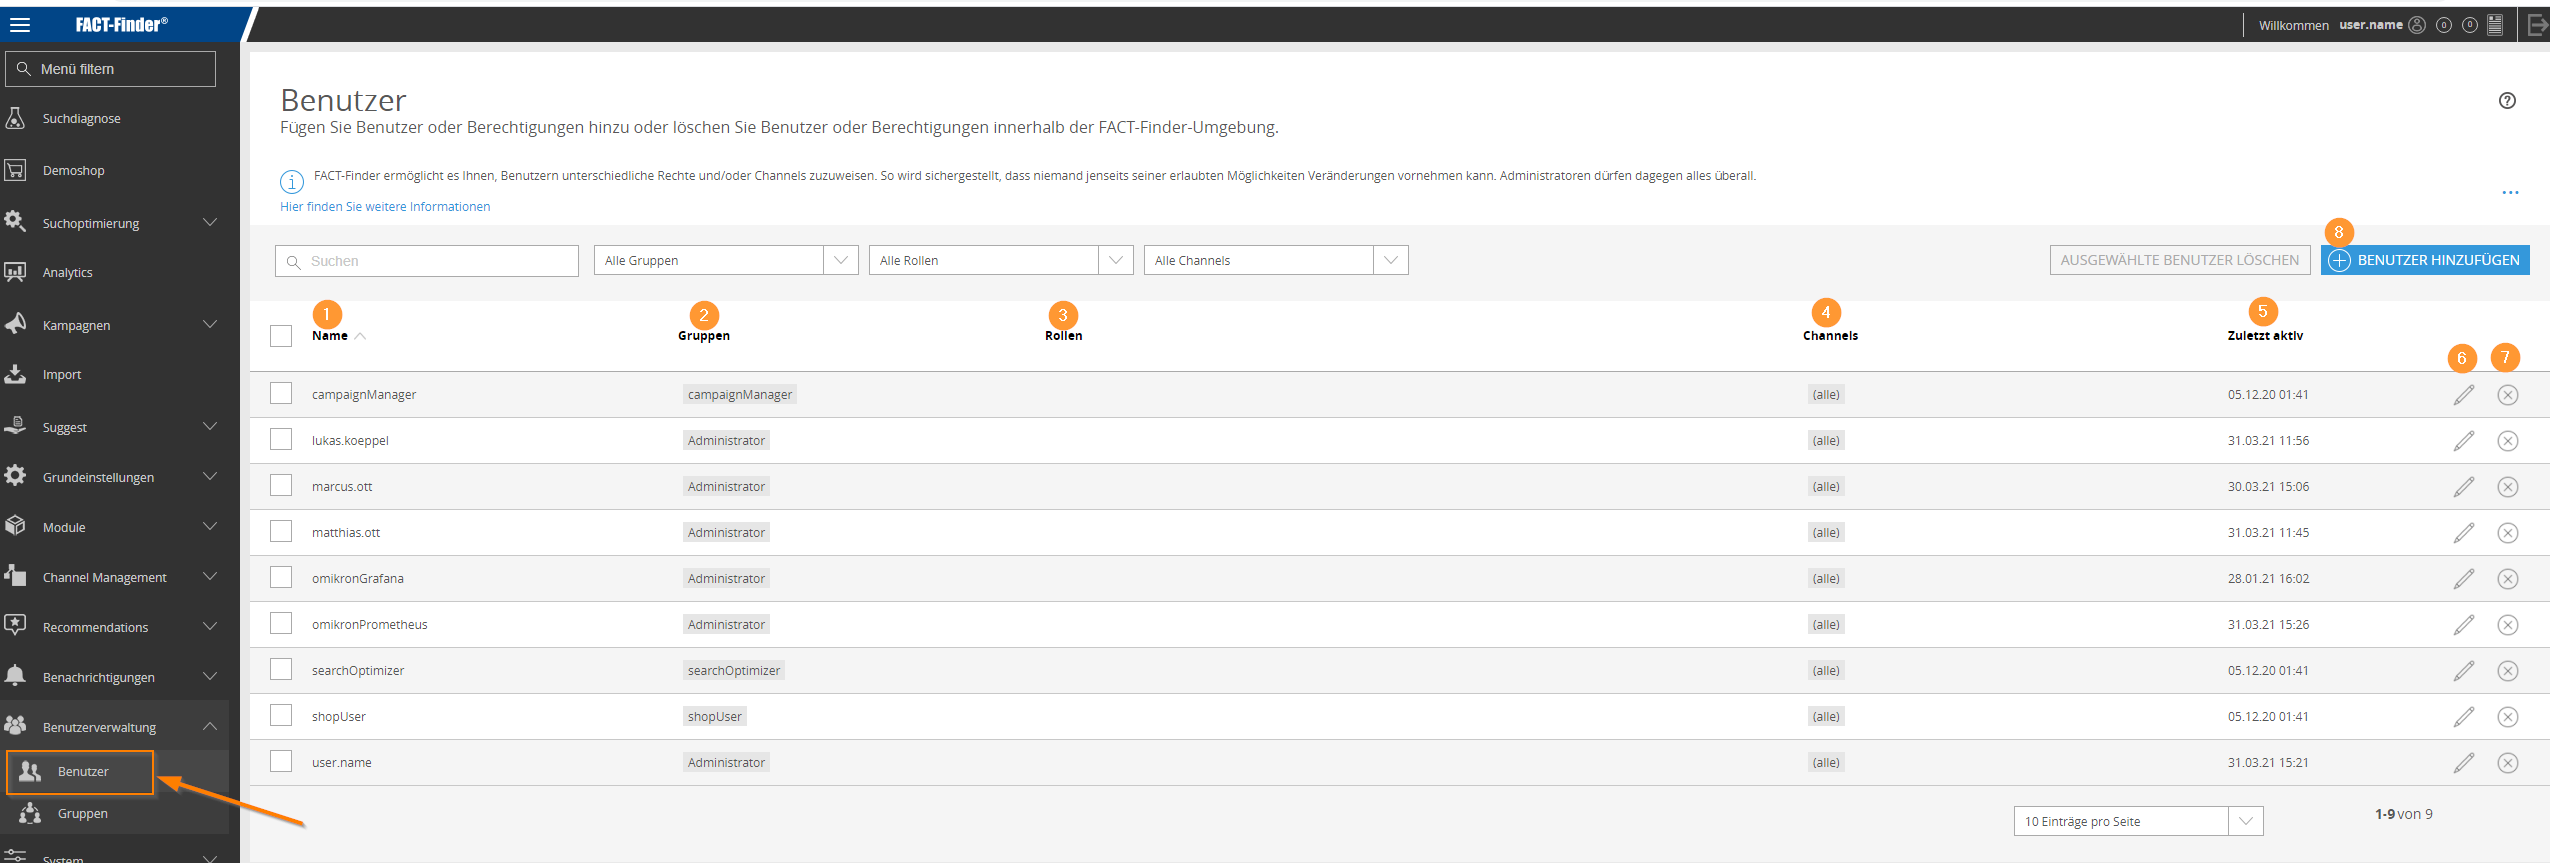
Task: Delete marcus.ott using the X icon
Action: pyautogui.click(x=2508, y=487)
